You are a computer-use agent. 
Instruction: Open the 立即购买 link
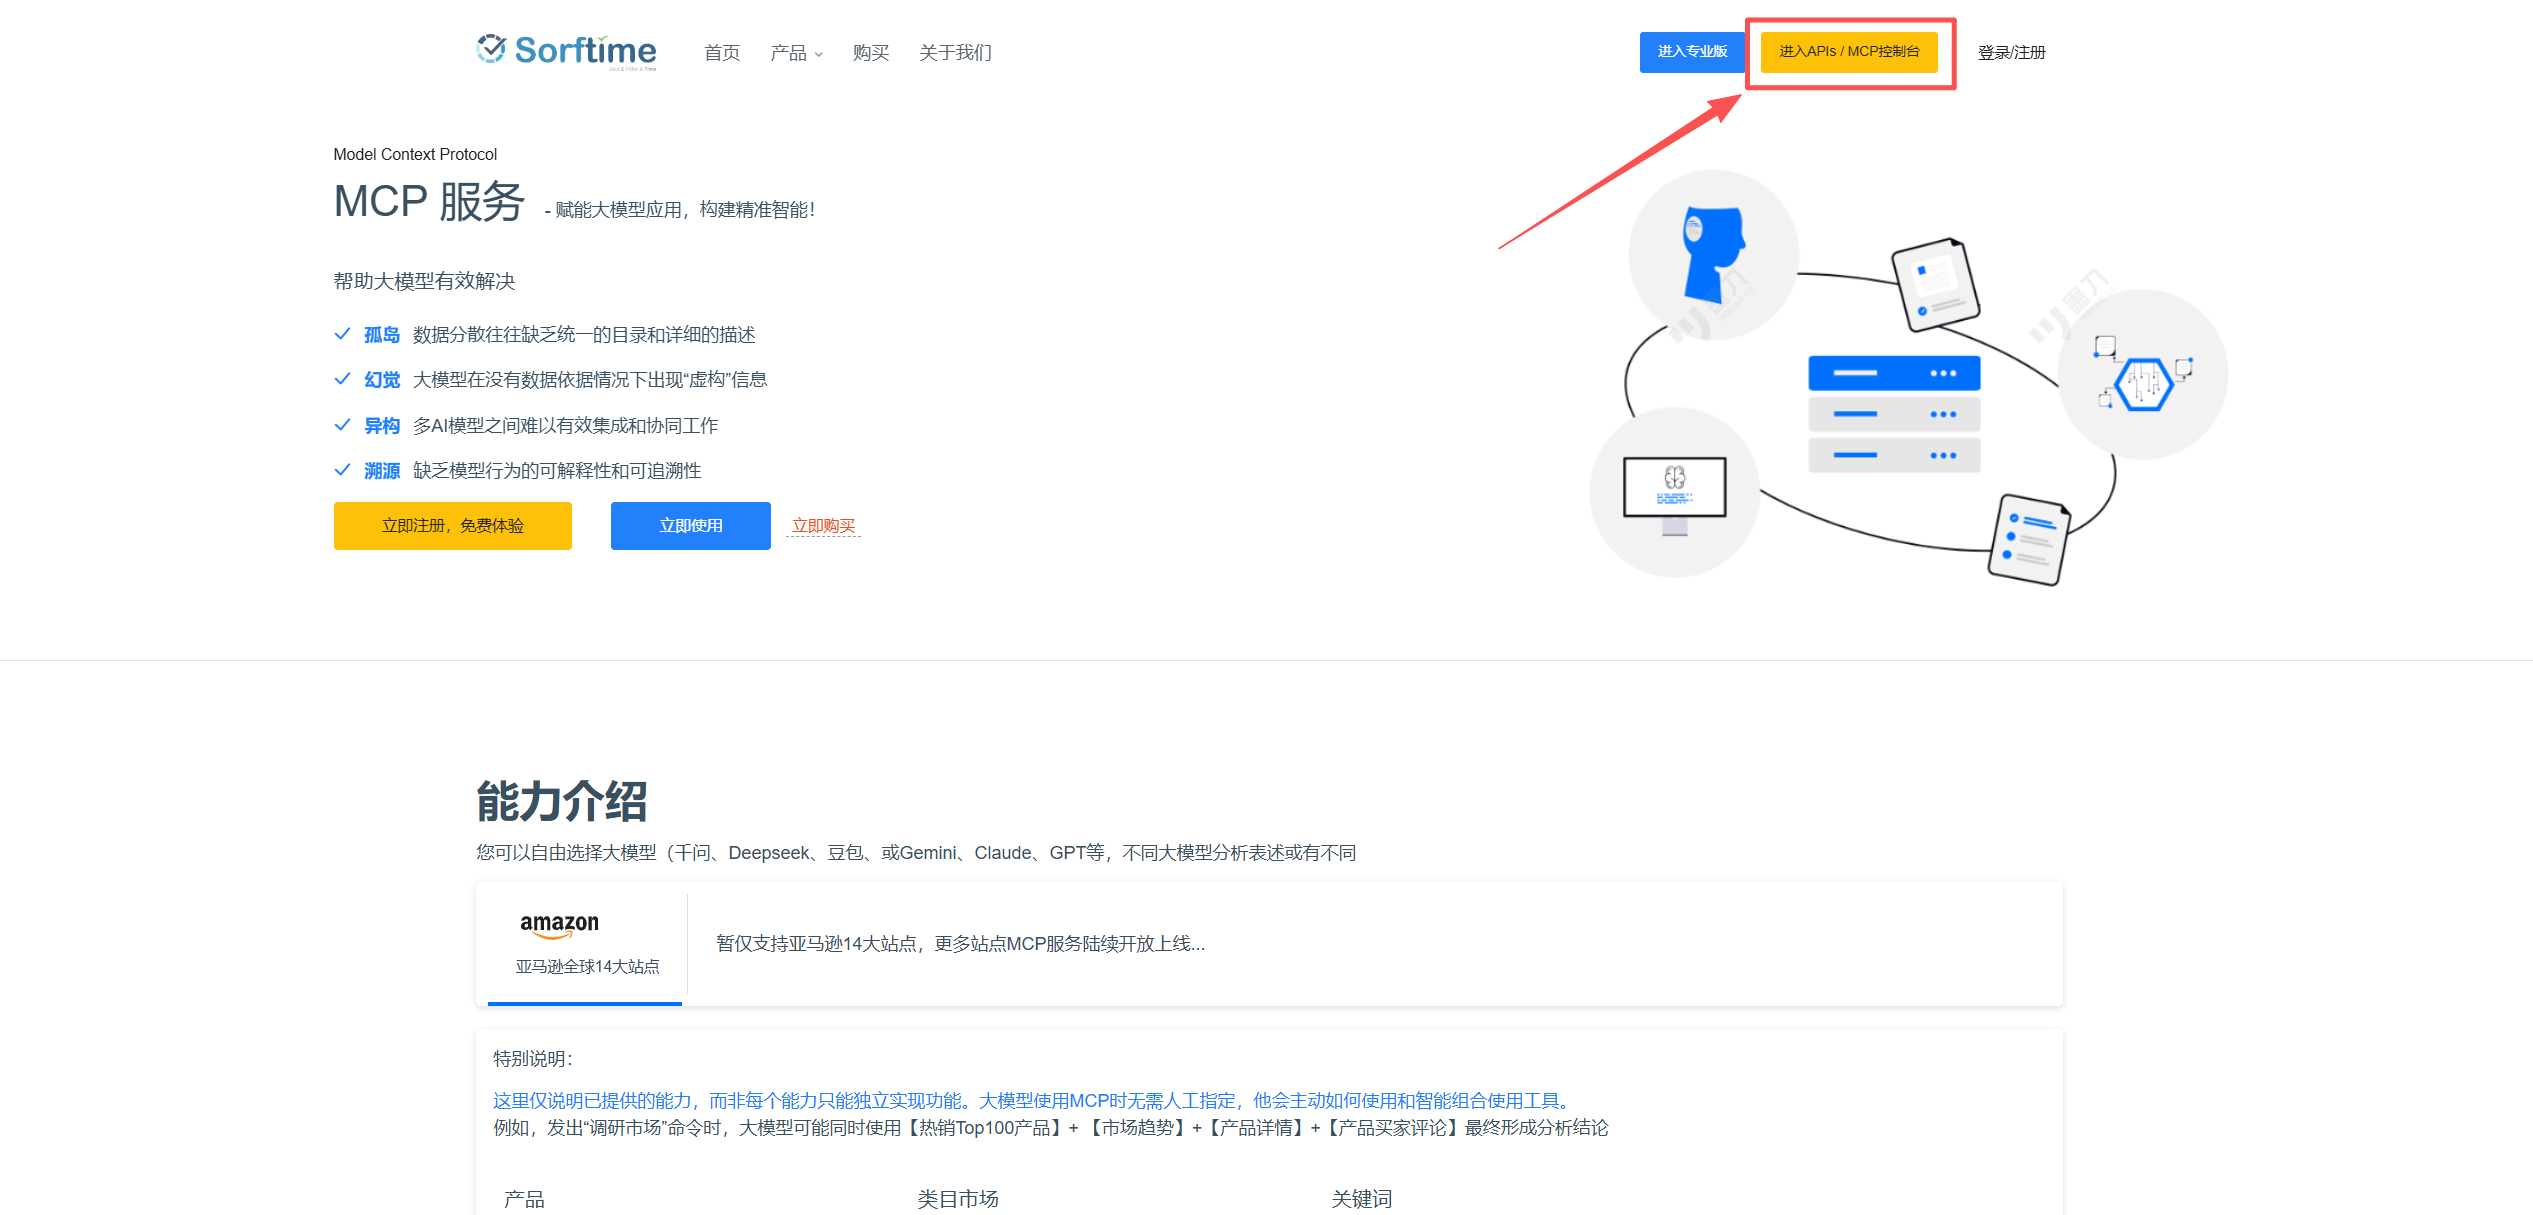(x=823, y=526)
